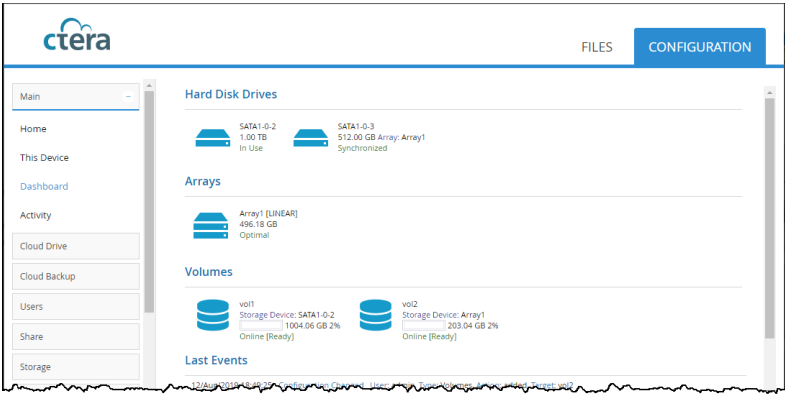787x397 pixels.
Task: Expand the Cloud Backup sidebar section
Action: pyautogui.click(x=76, y=276)
